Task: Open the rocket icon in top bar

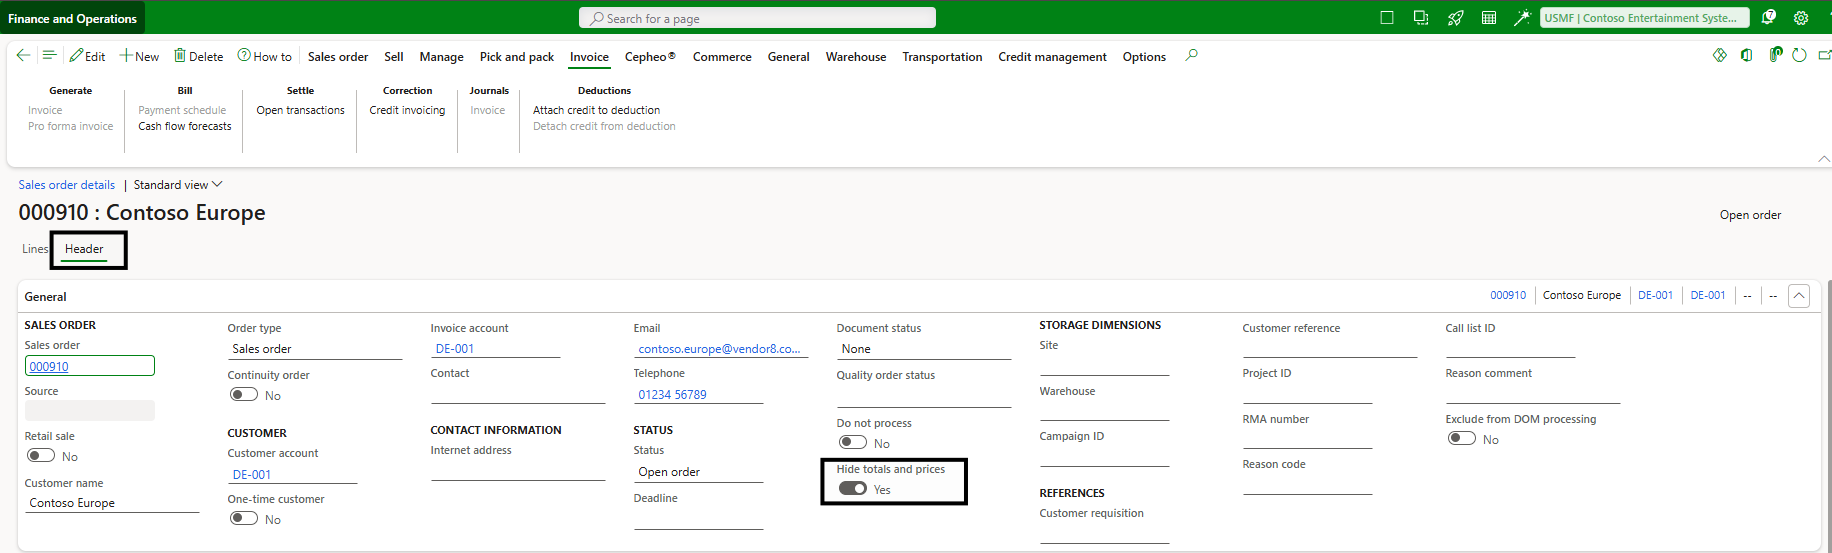Action: click(1456, 18)
